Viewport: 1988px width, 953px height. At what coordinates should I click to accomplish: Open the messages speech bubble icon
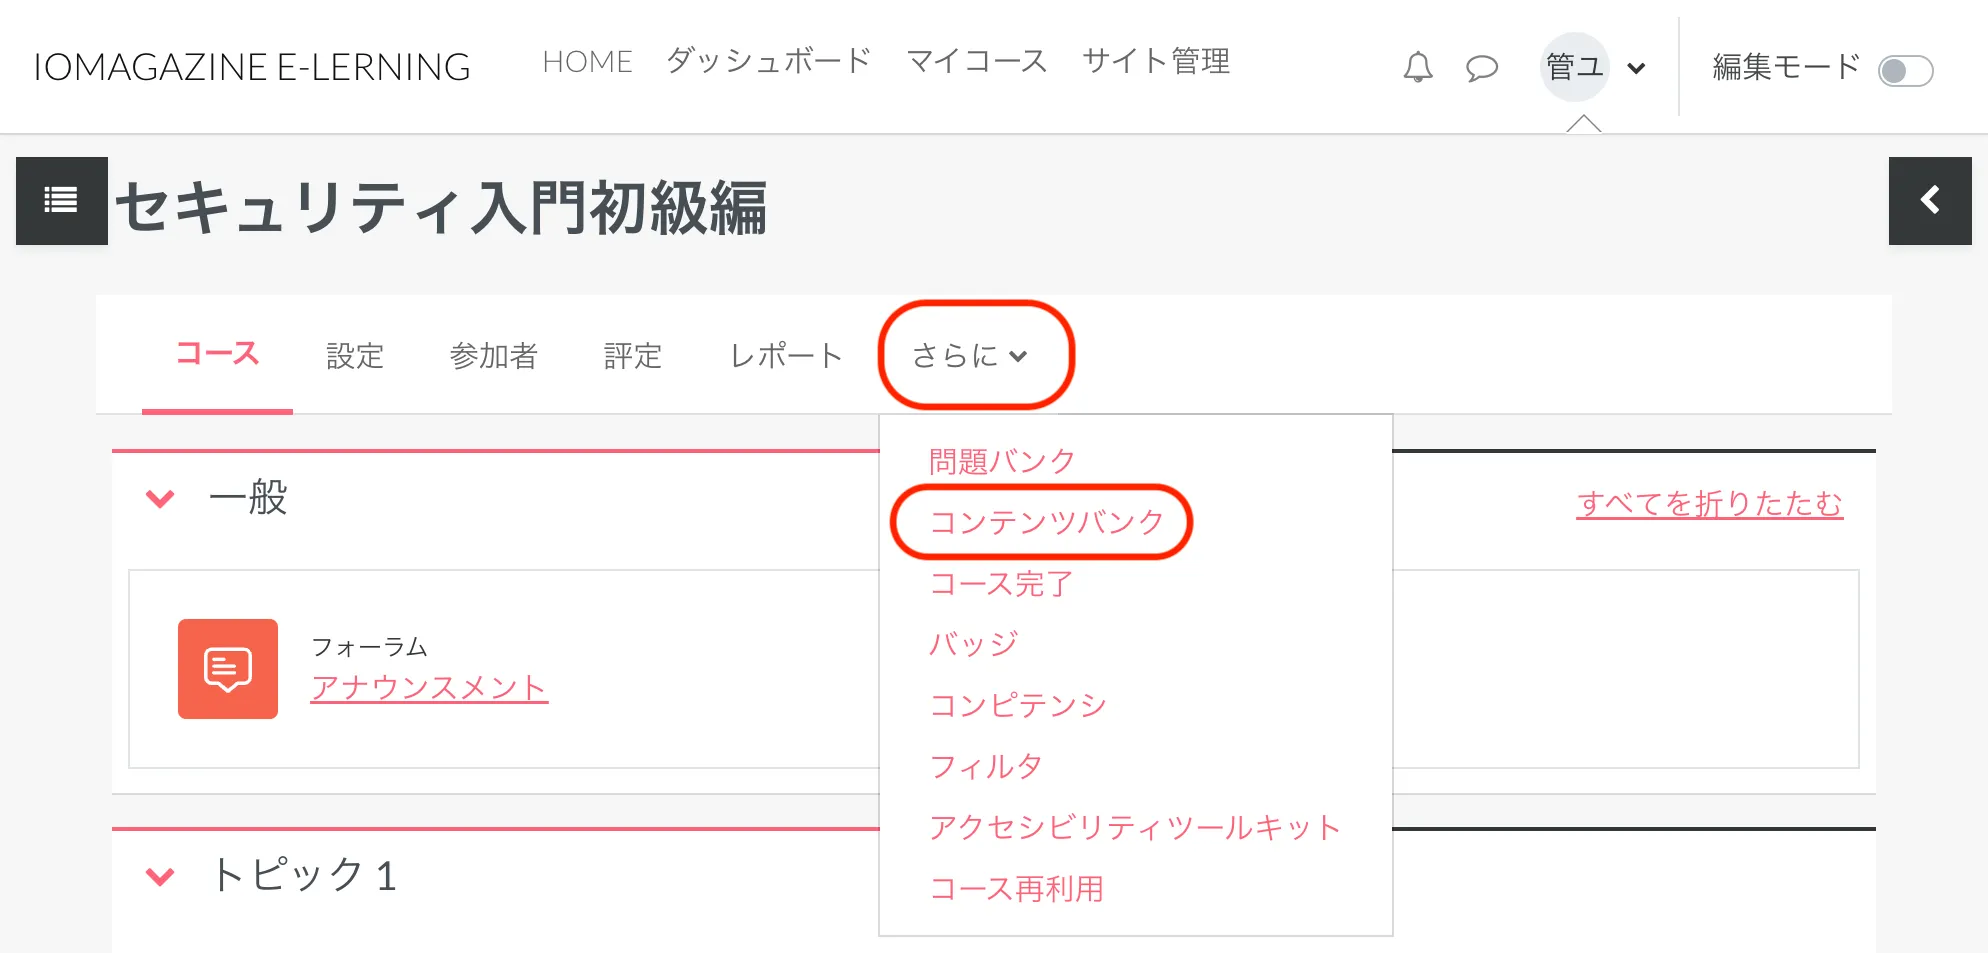point(1481,68)
